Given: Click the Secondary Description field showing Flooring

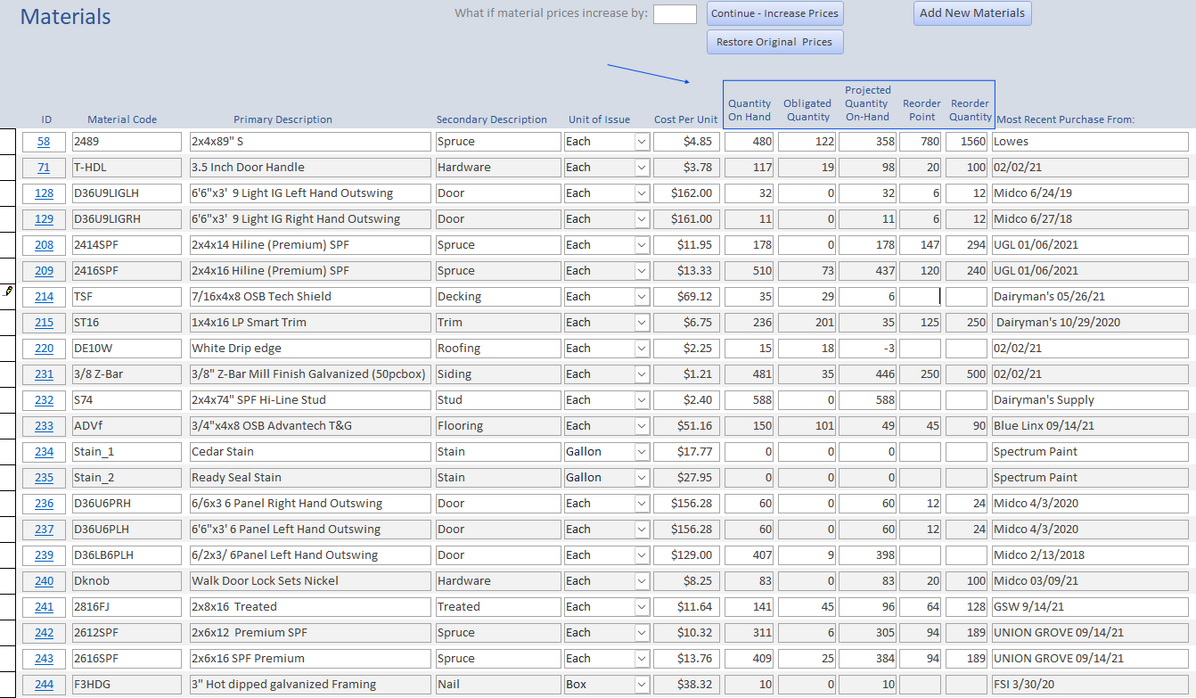Looking at the screenshot, I should click(x=497, y=426).
